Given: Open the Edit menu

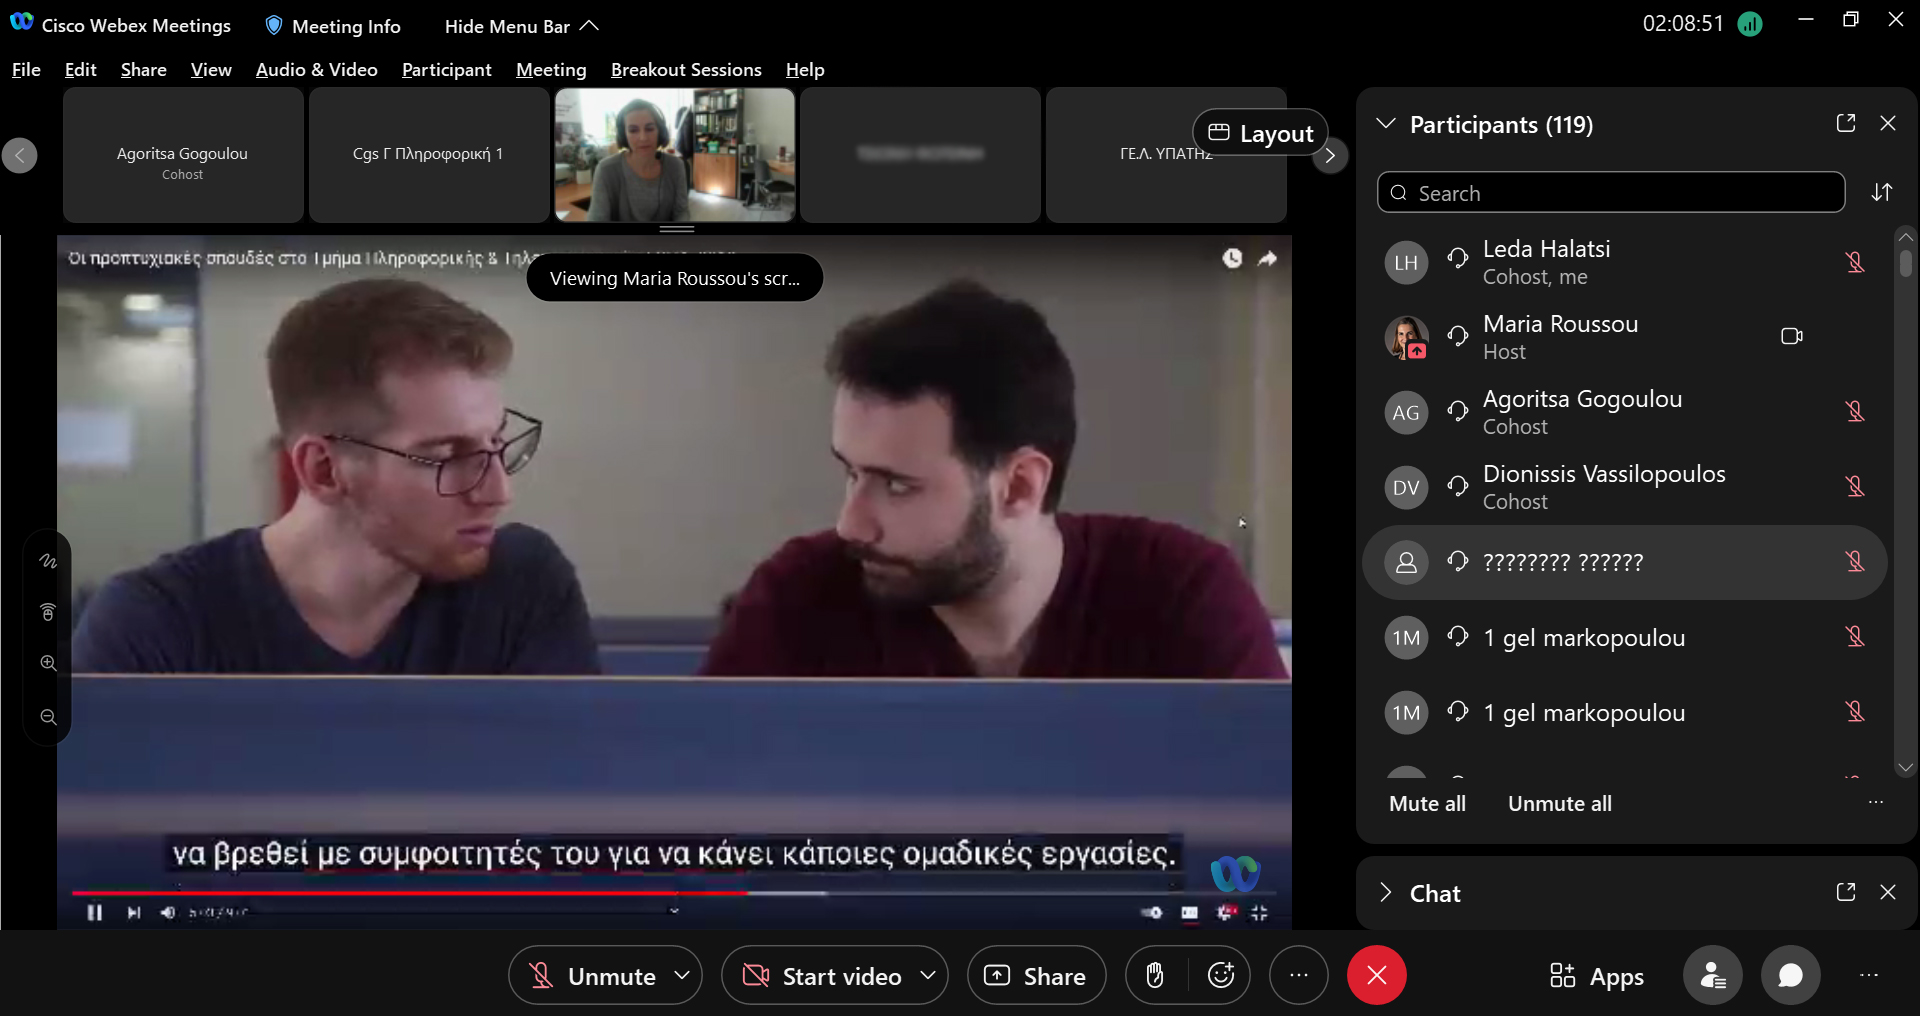Looking at the screenshot, I should 80,70.
